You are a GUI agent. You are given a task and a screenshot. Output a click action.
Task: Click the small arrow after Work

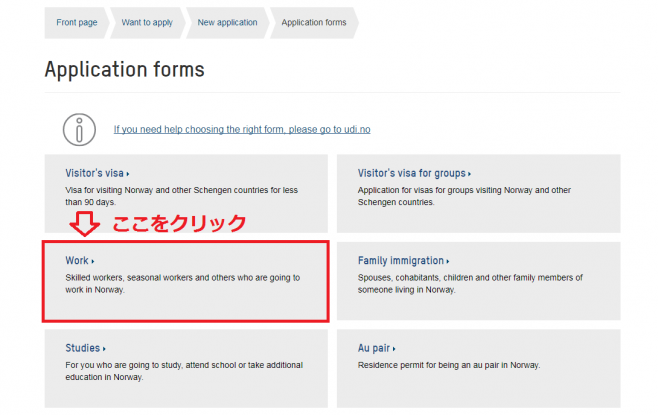coord(93,262)
